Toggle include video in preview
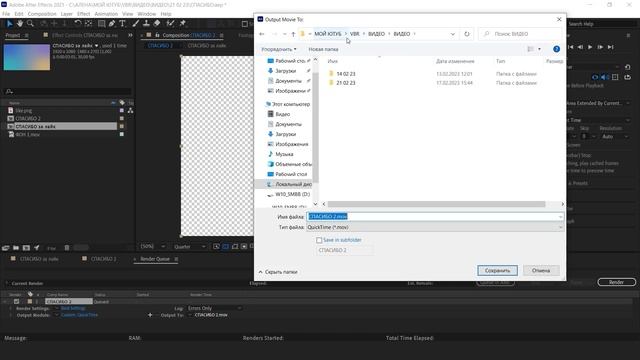 [x=595, y=77]
